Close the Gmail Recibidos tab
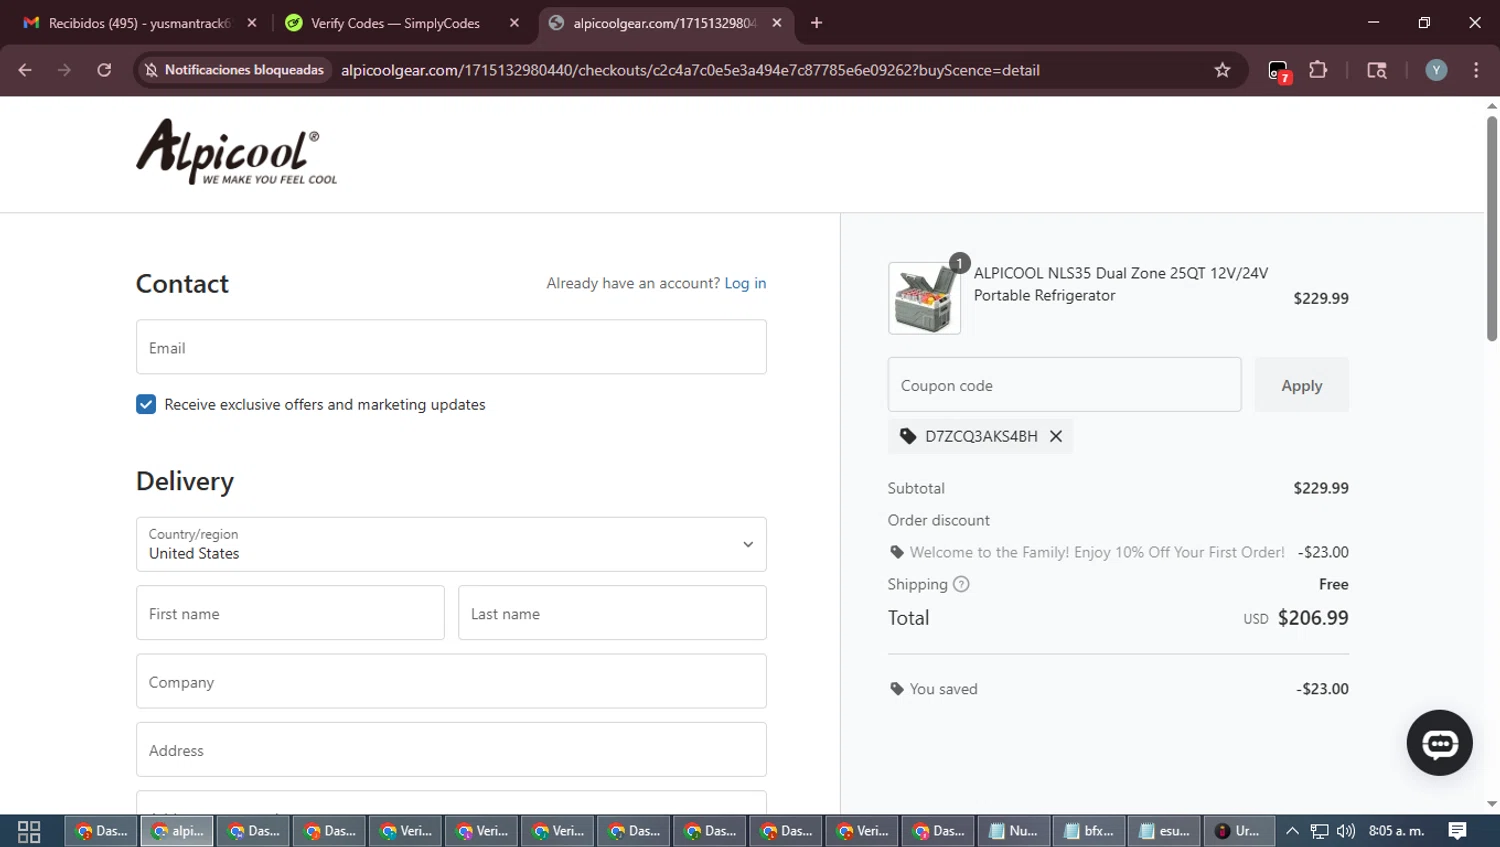 coord(252,23)
